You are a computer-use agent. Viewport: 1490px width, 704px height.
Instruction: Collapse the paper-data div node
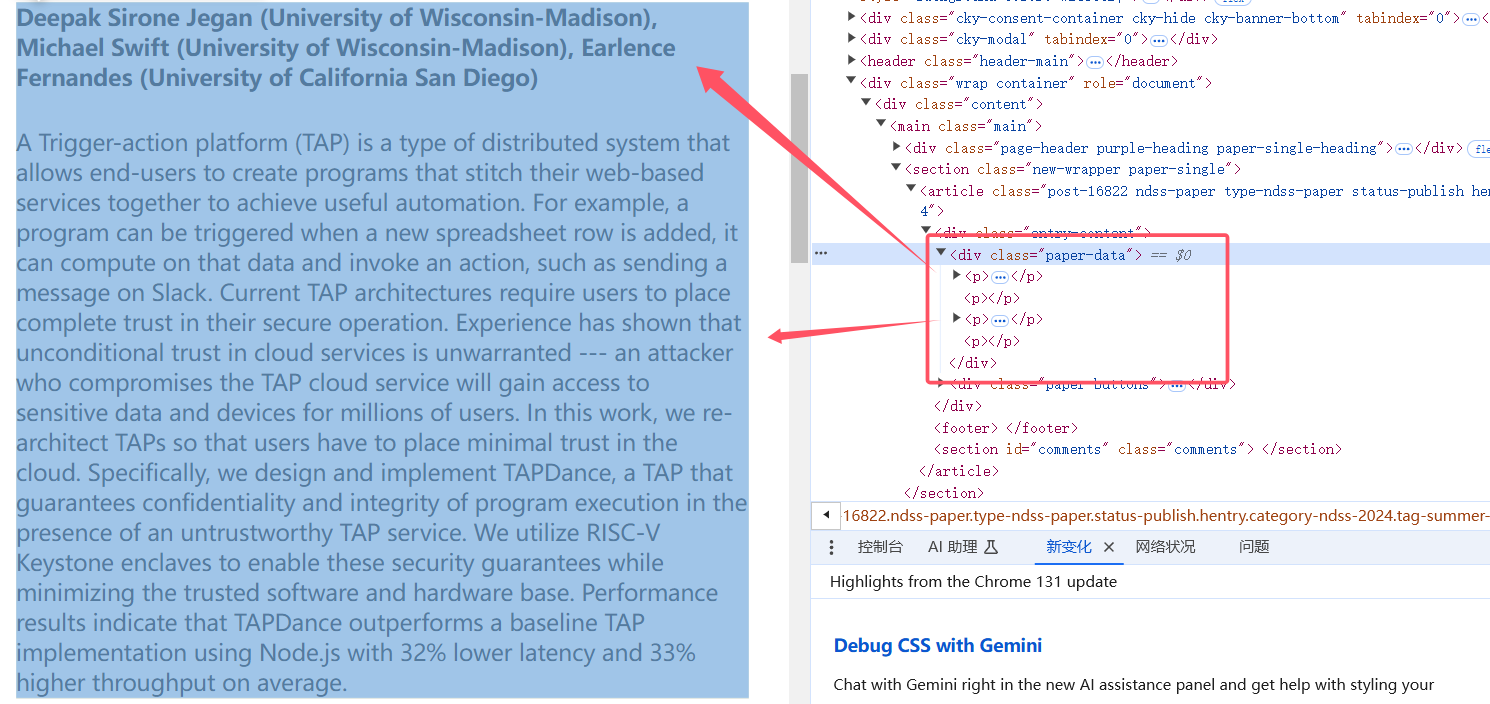[940, 254]
